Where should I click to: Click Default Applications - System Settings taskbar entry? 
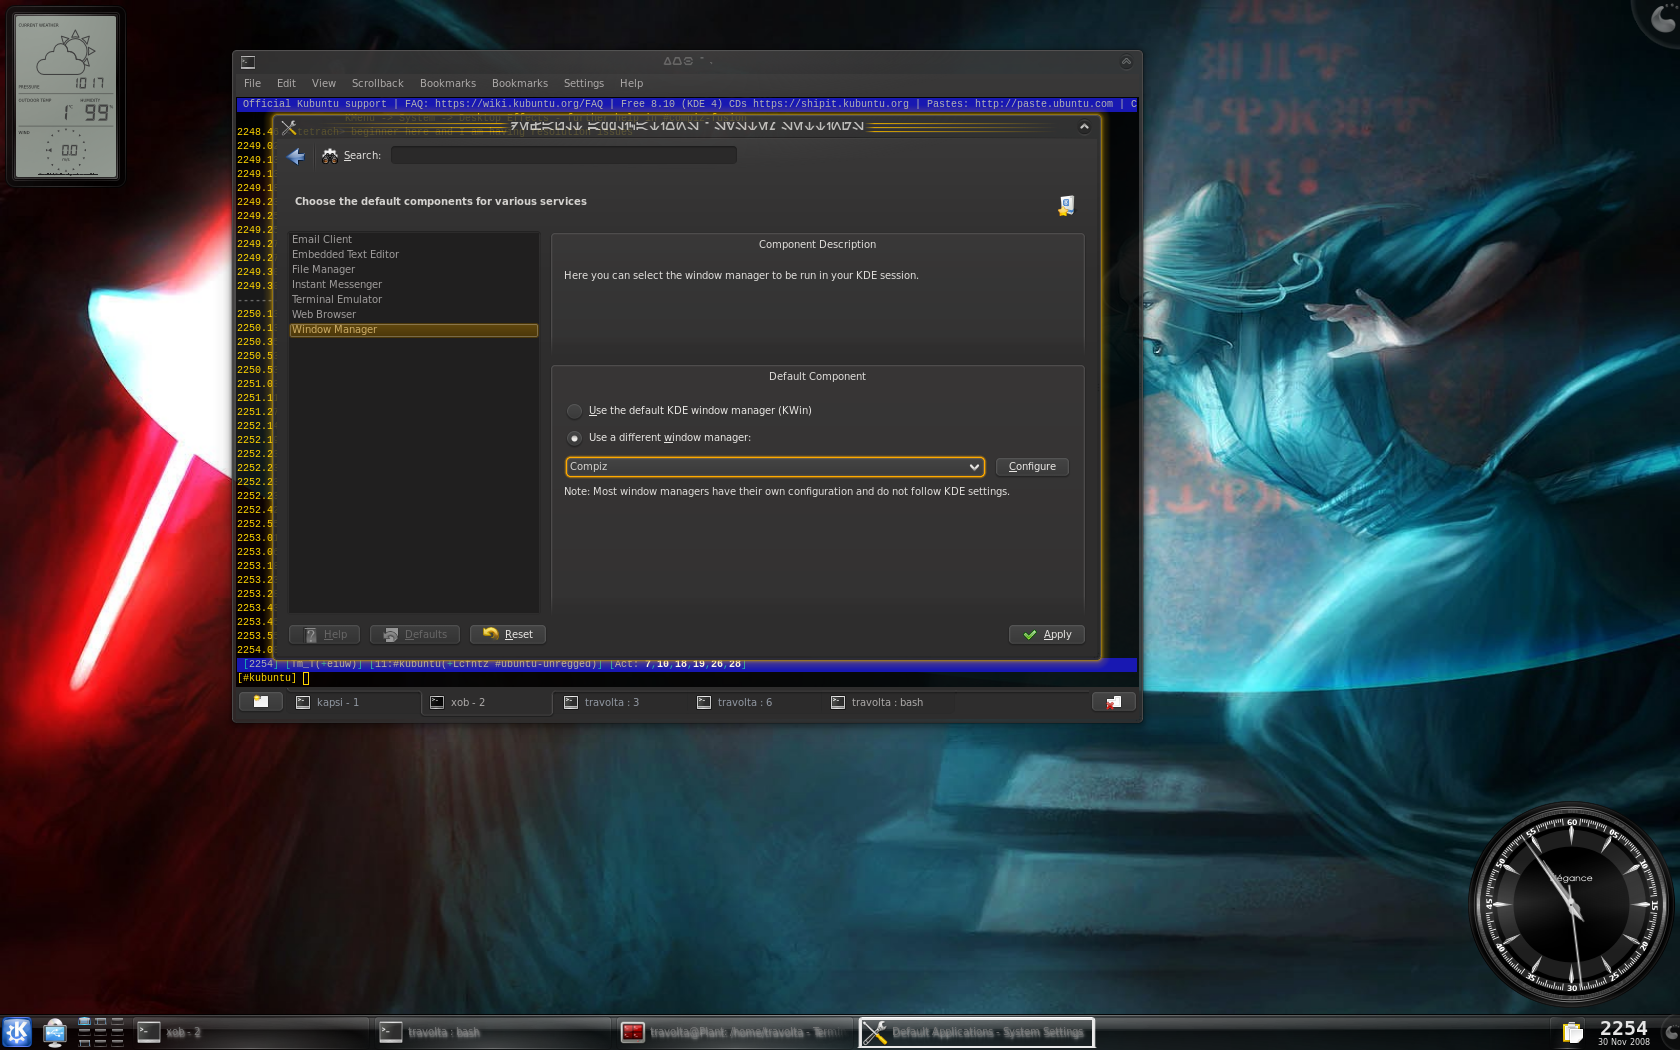[x=976, y=1032]
